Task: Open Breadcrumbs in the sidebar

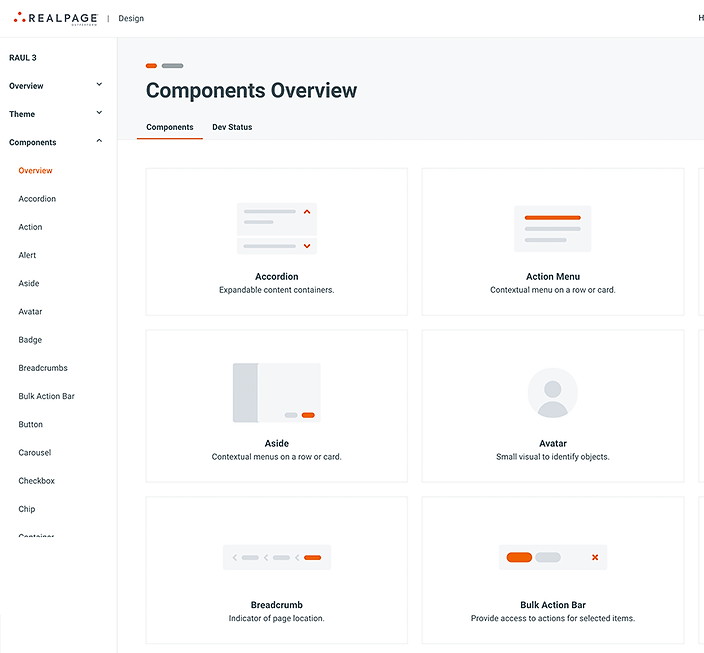Action: pos(43,368)
